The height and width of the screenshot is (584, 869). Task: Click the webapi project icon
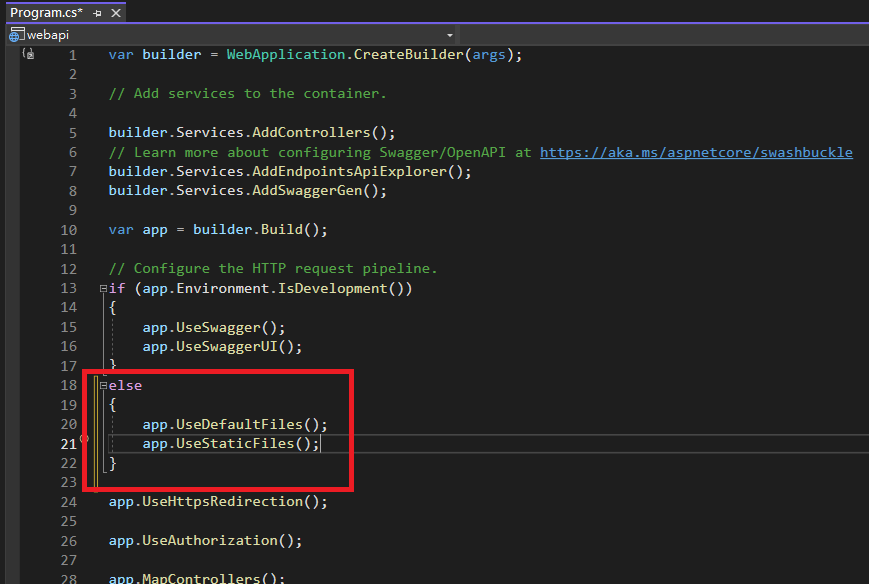[16, 34]
